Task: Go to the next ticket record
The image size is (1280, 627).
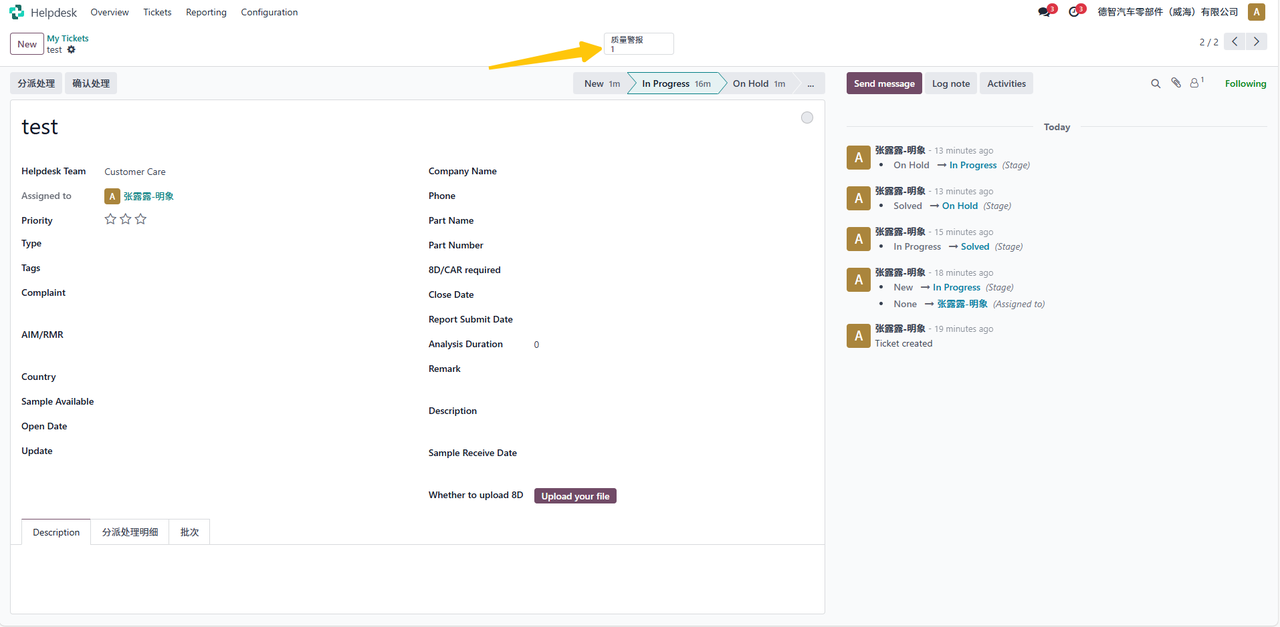Action: pyautogui.click(x=1259, y=42)
